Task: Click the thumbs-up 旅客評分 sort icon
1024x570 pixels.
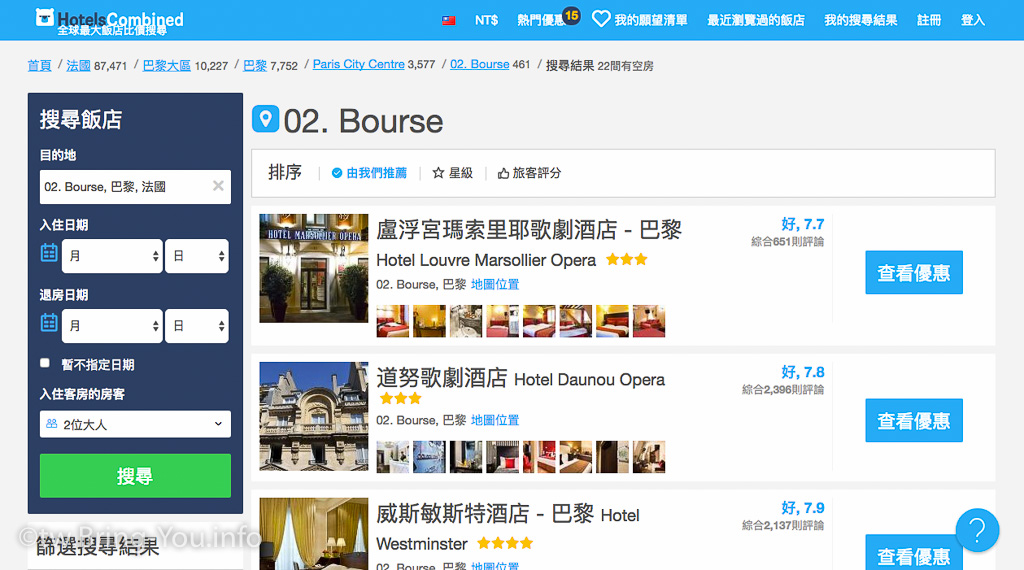Action: click(503, 173)
